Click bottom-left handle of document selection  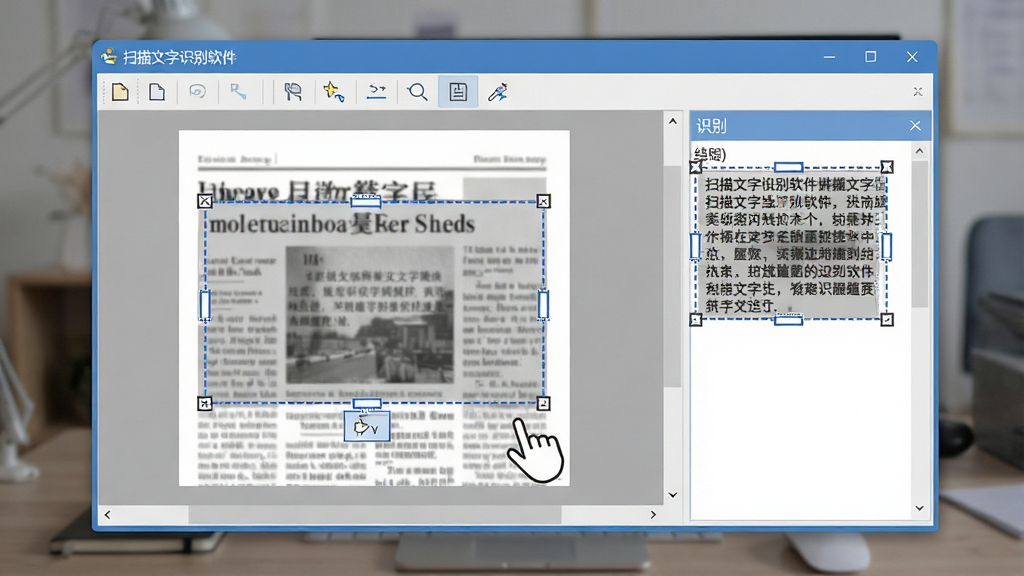pyautogui.click(x=204, y=404)
